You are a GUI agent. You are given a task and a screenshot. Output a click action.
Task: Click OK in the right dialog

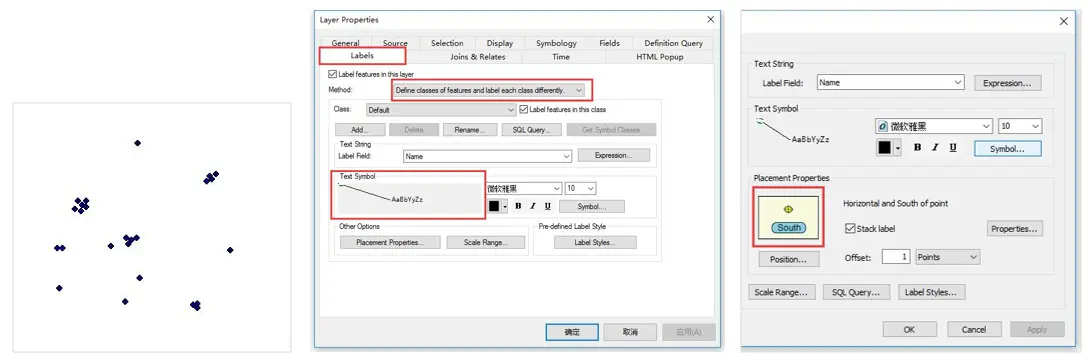point(910,330)
